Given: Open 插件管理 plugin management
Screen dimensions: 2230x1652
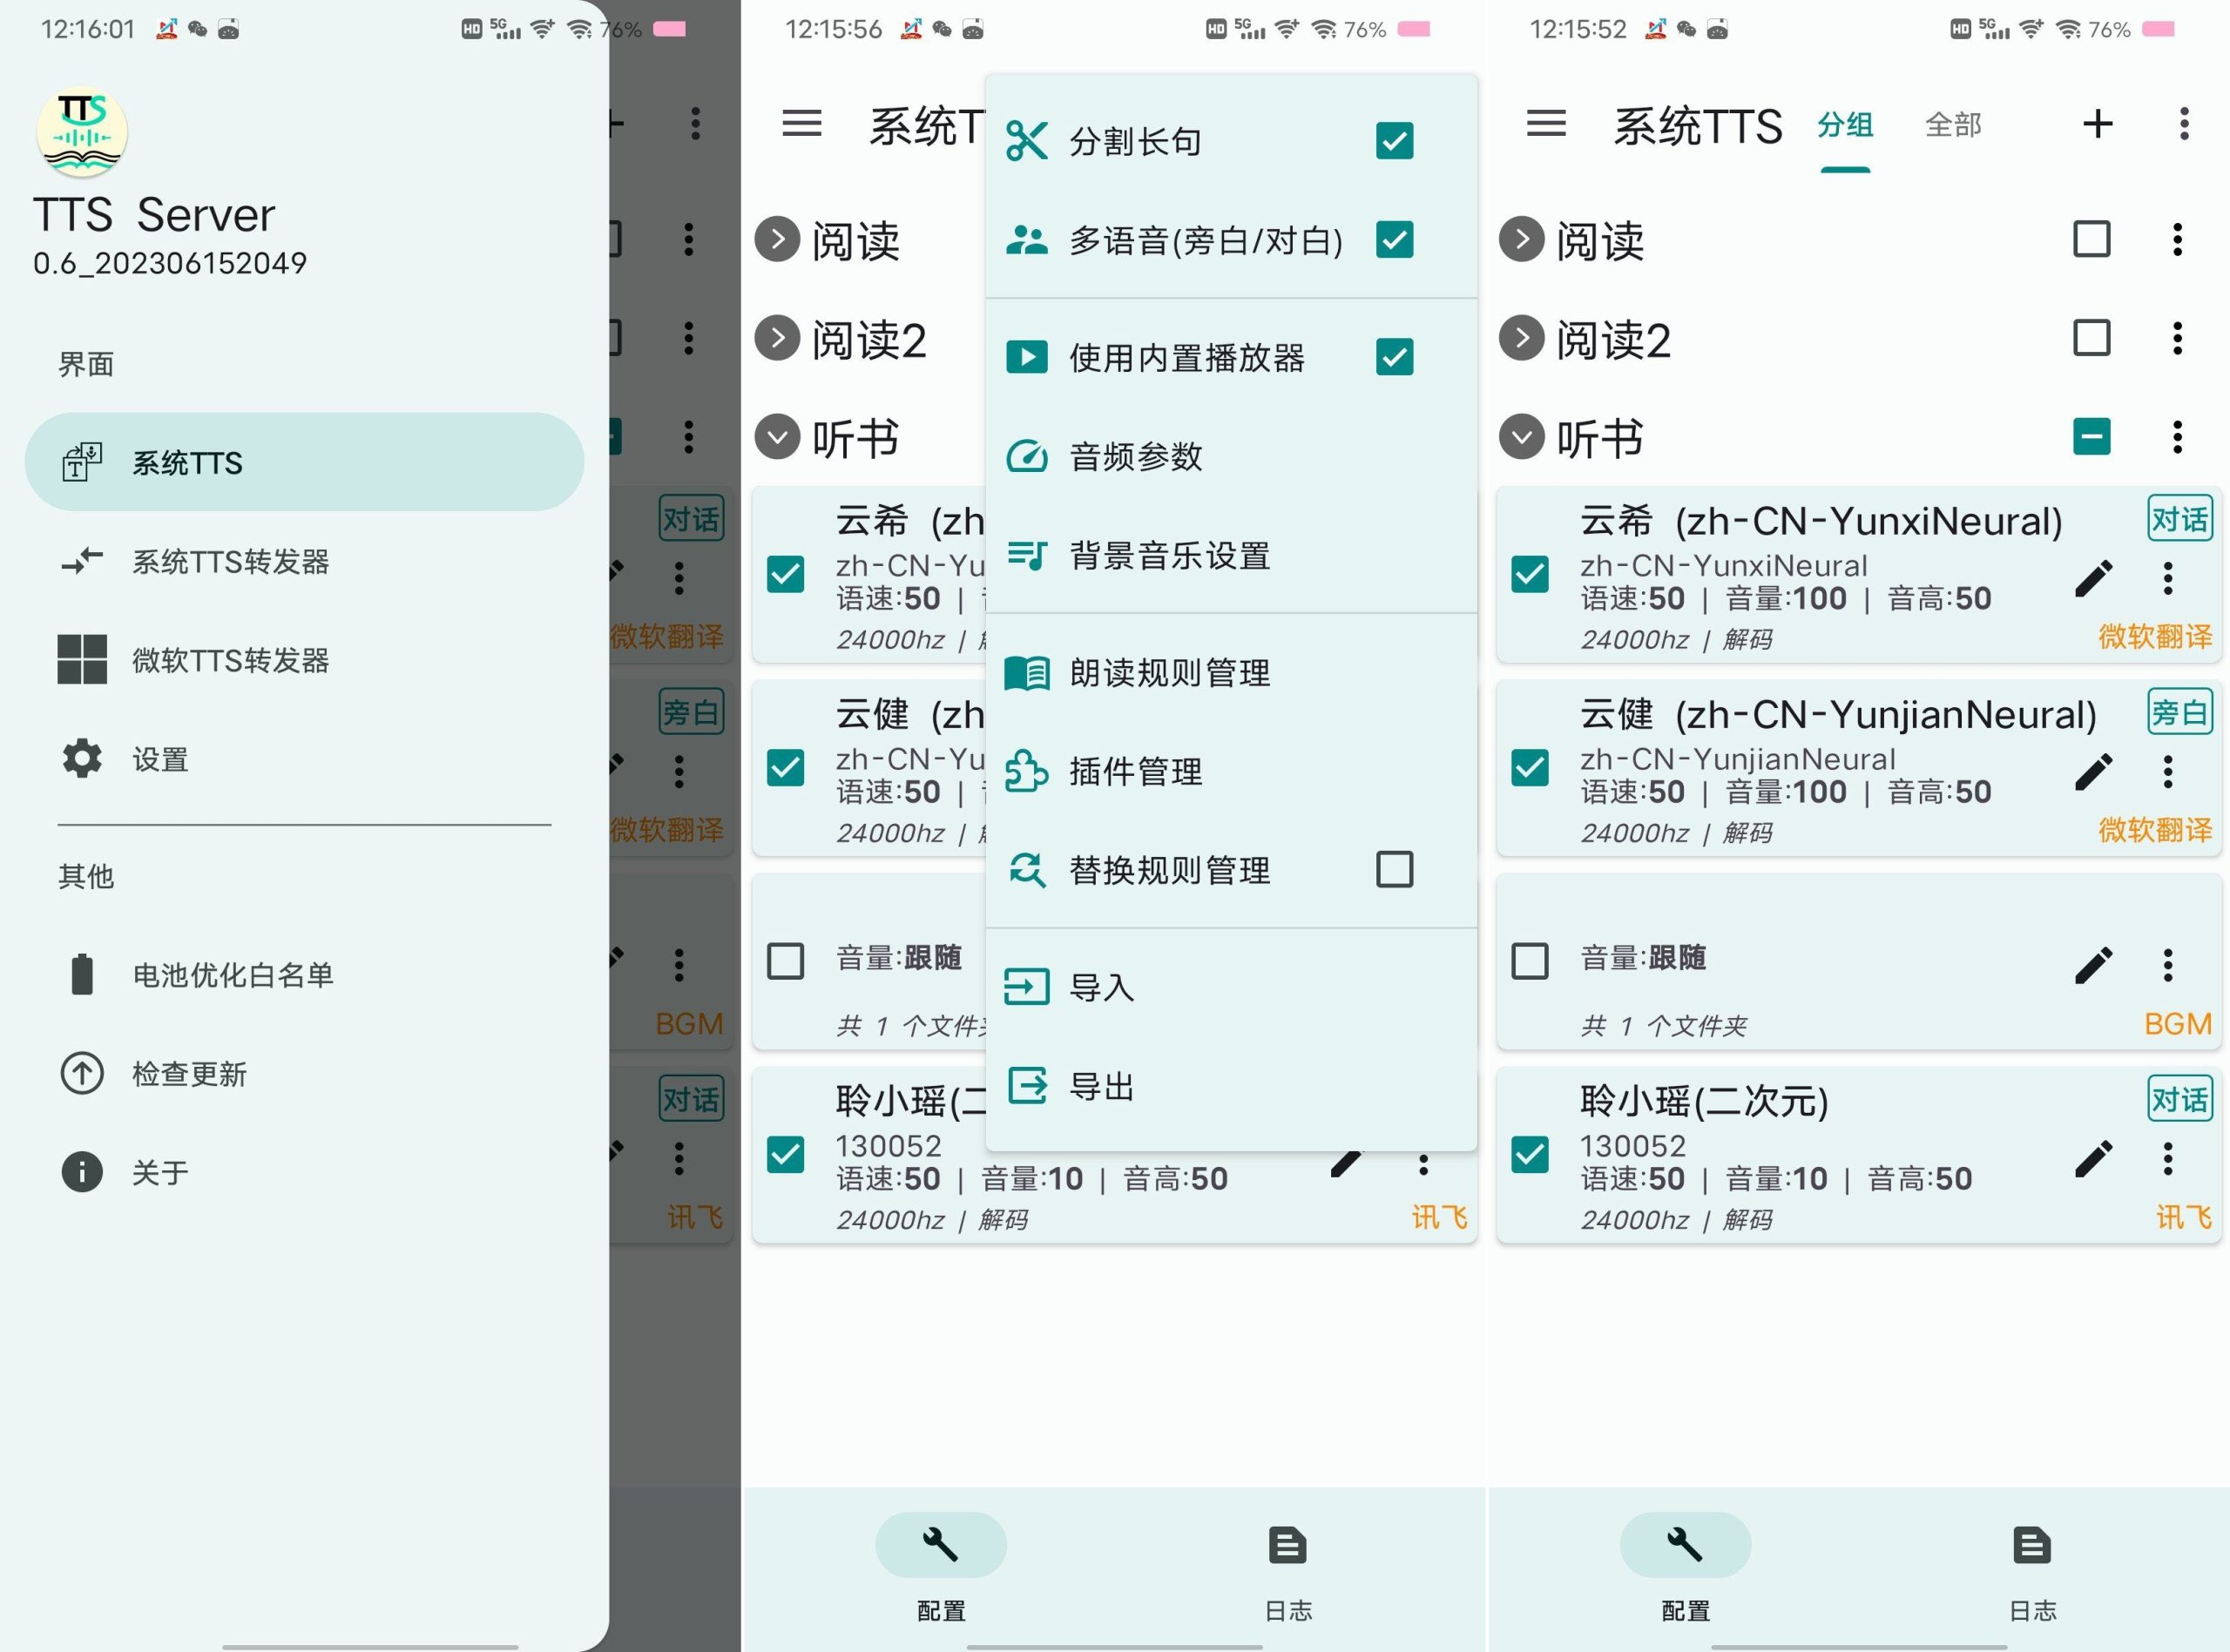Looking at the screenshot, I should [x=1135, y=771].
